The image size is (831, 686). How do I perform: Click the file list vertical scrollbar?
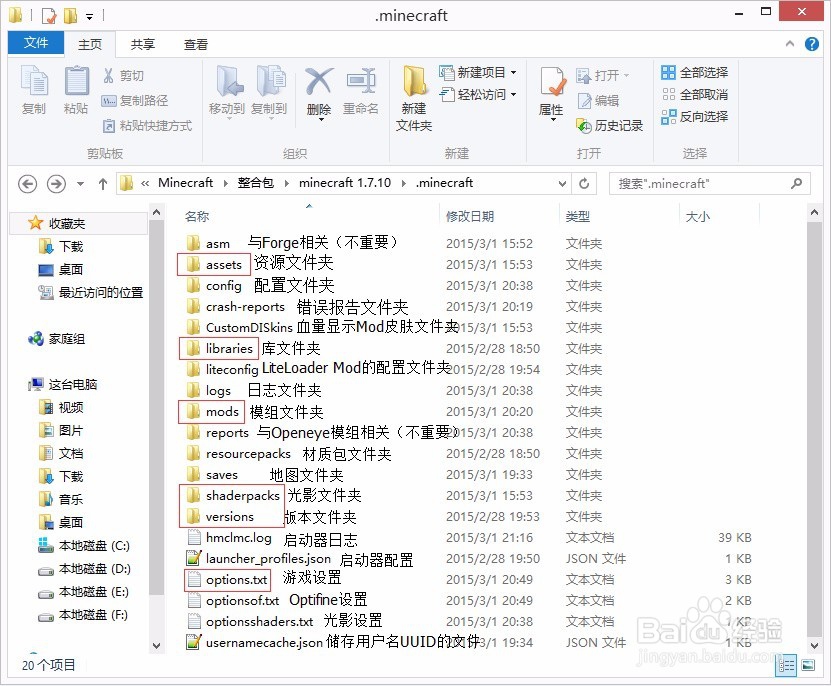click(815, 428)
